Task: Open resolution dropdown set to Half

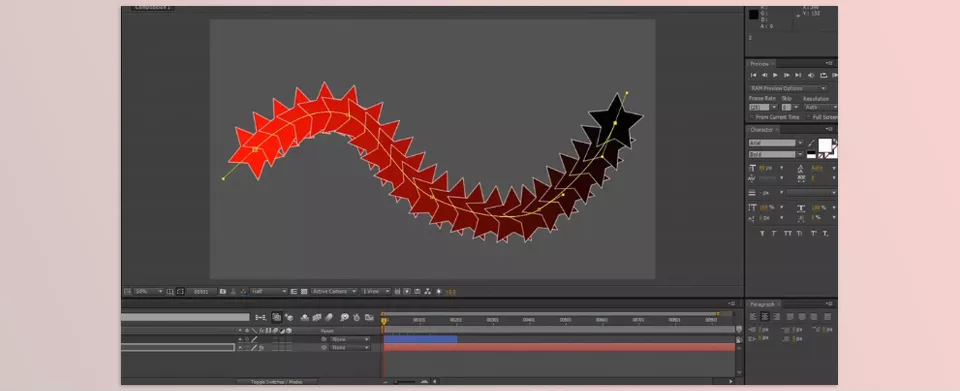Action: pyautogui.click(x=269, y=292)
